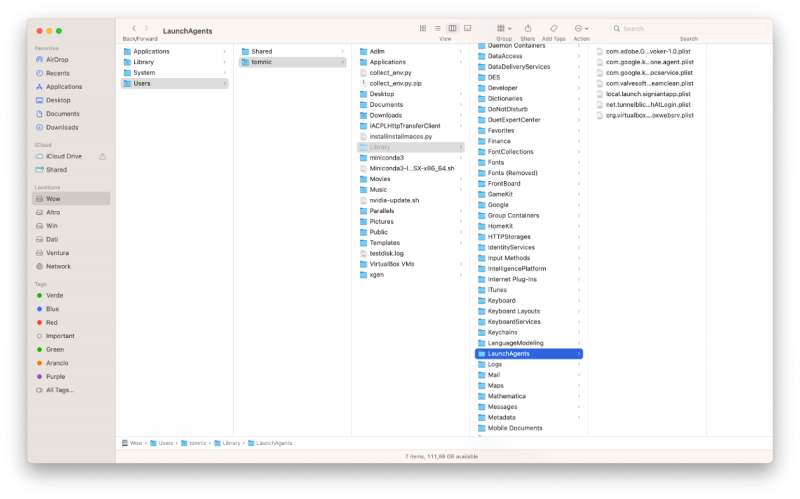The width and height of the screenshot is (800, 499).
Task: Filter by the Blue tag
Action: (53, 309)
